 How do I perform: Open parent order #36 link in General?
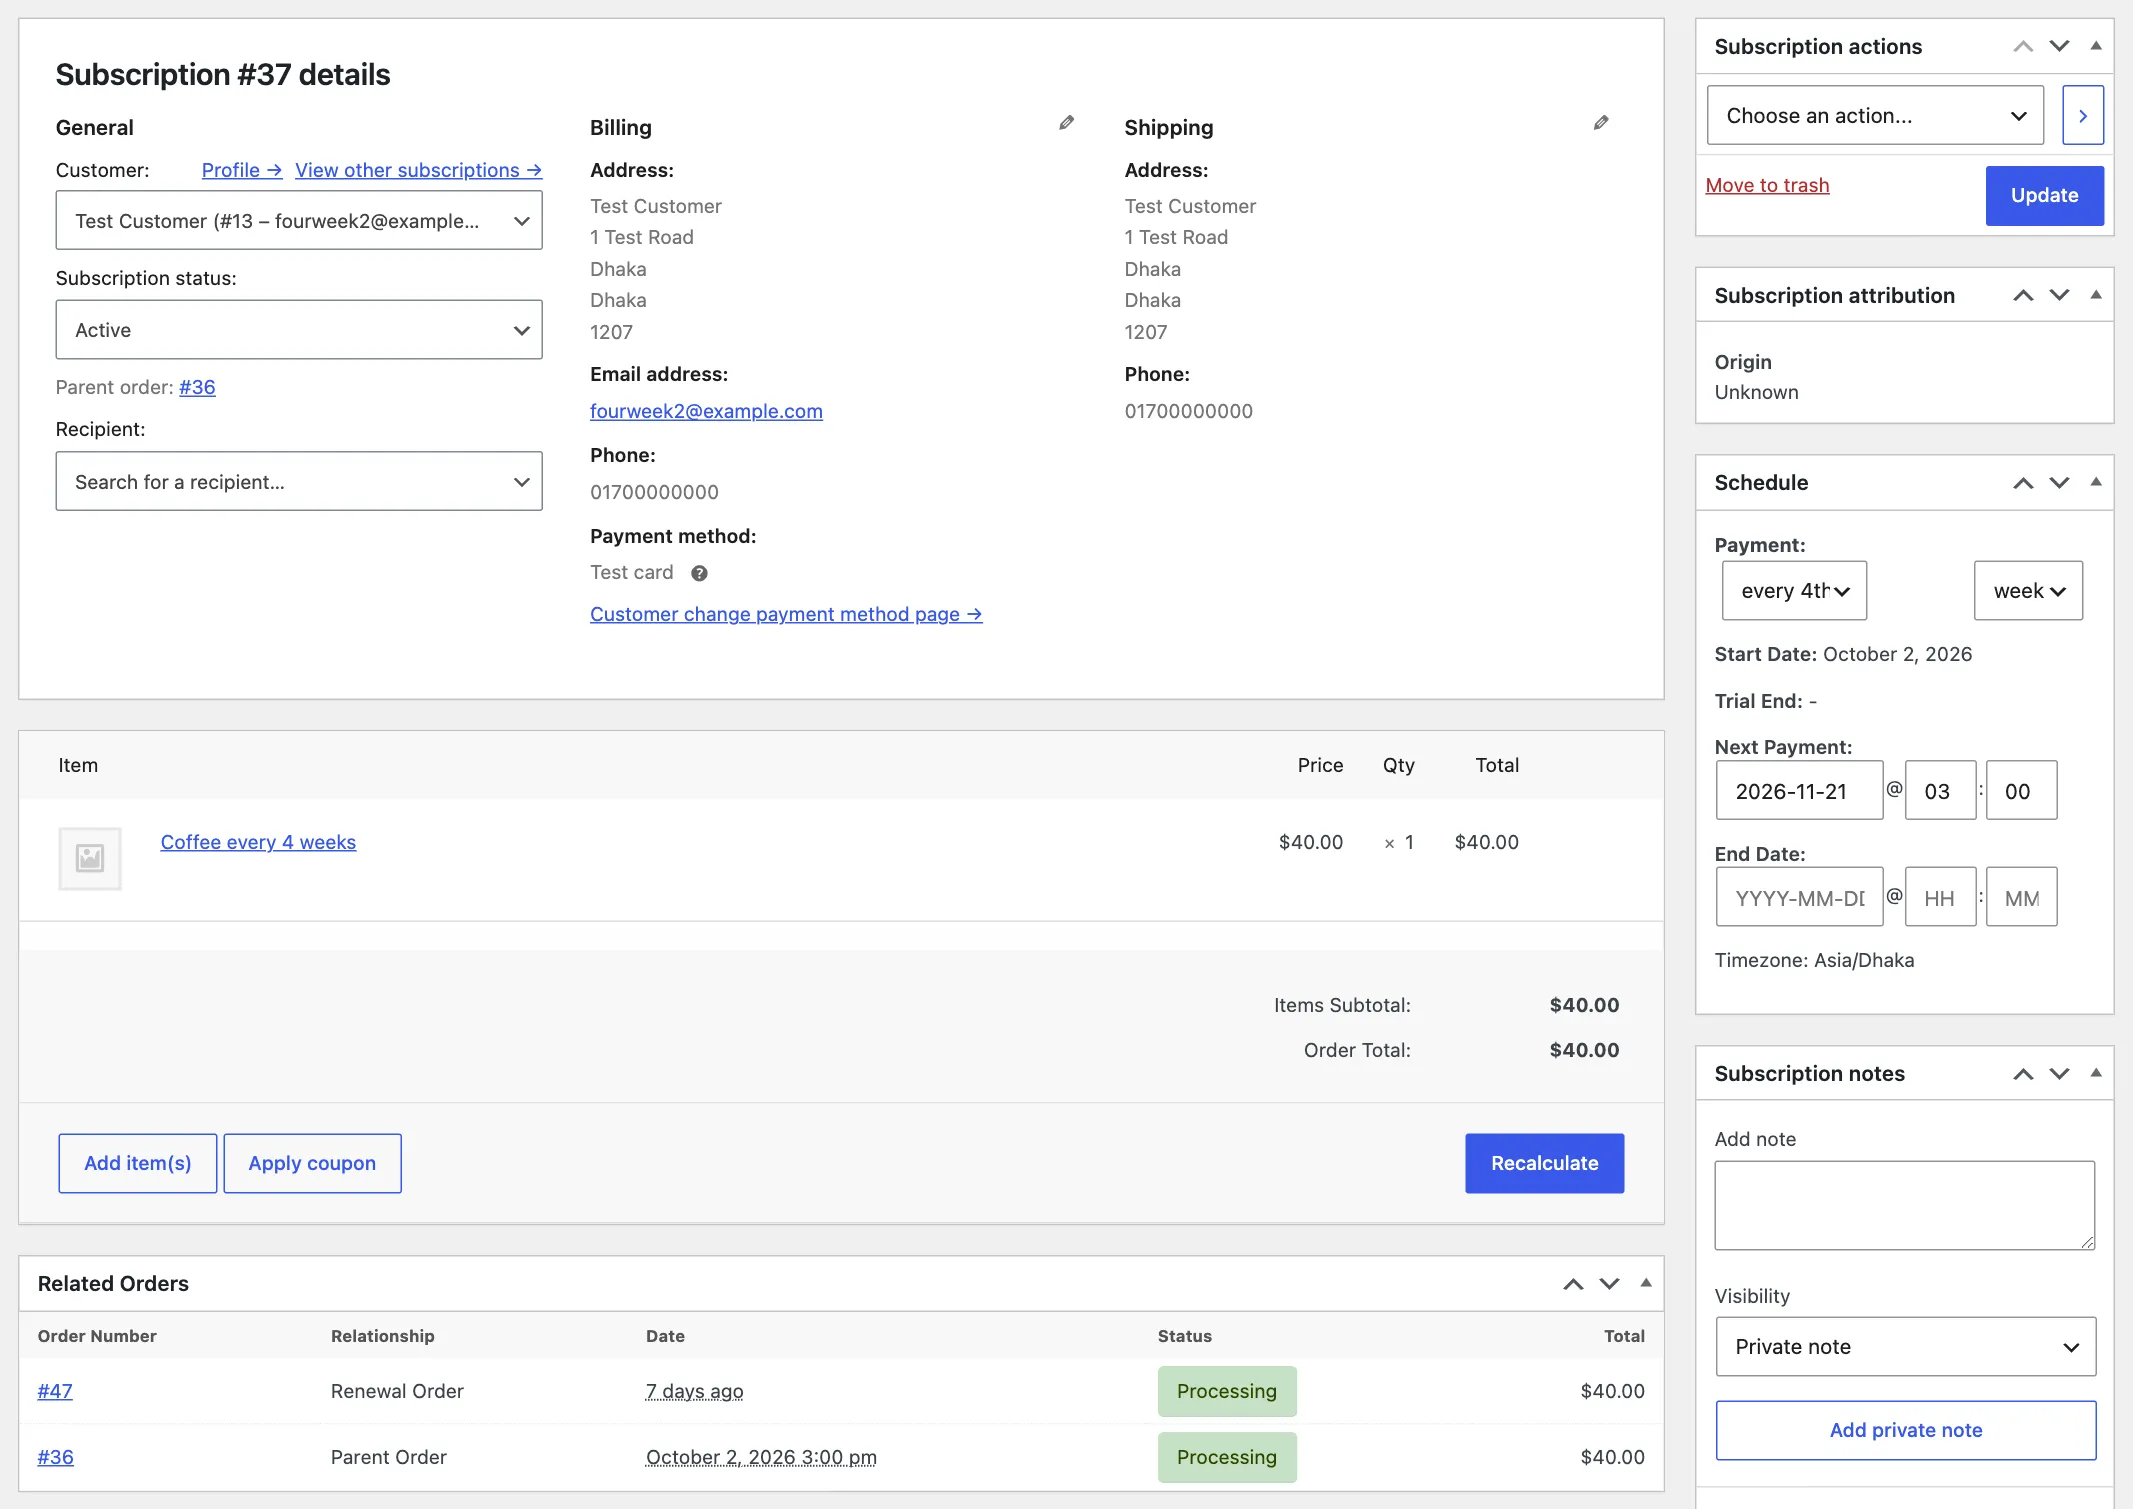[197, 387]
